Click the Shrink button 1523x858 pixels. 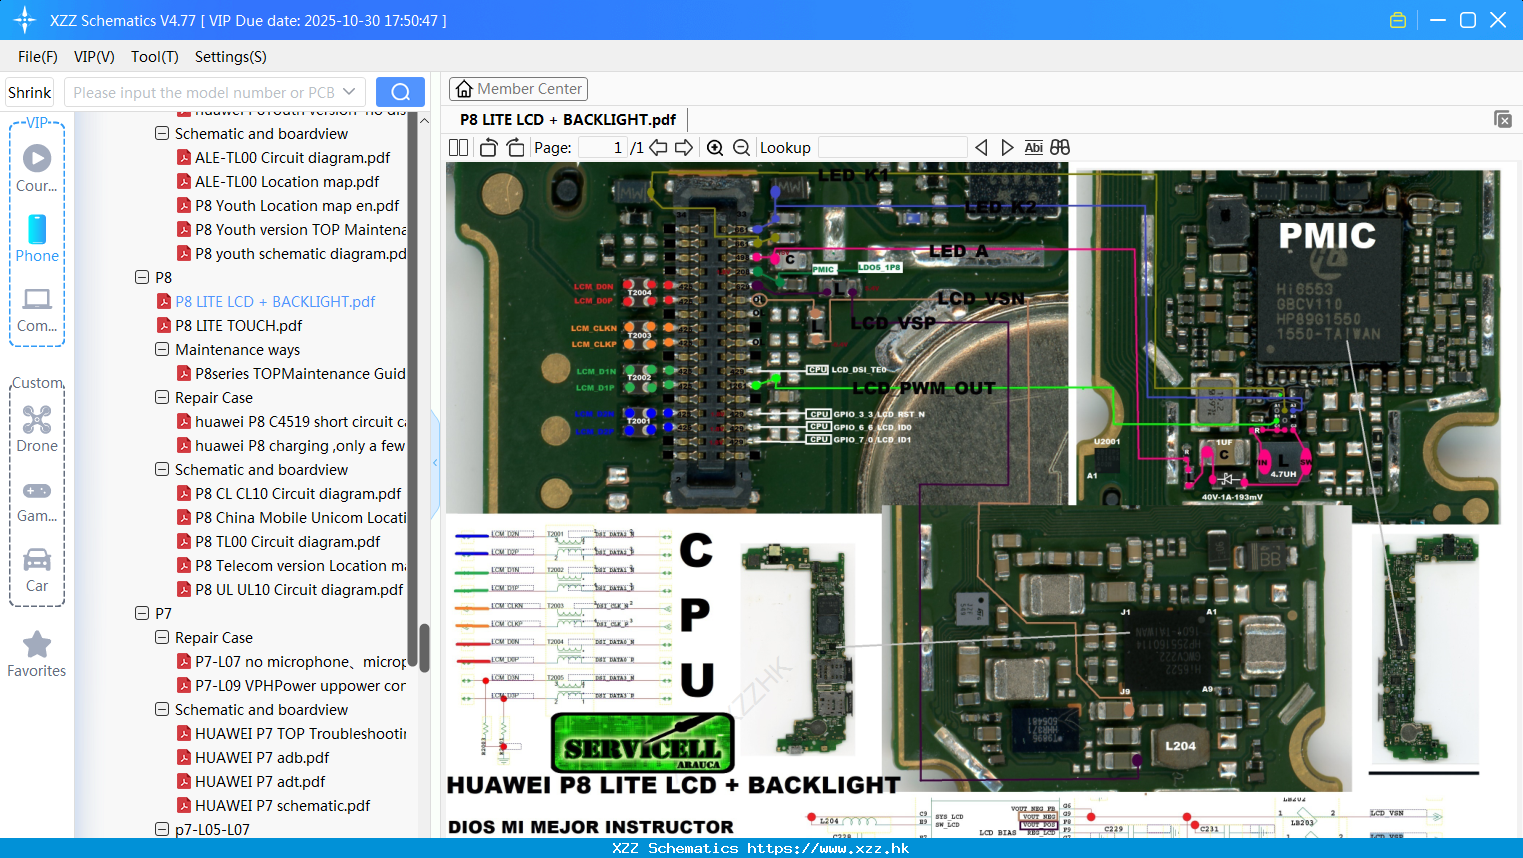coord(30,92)
